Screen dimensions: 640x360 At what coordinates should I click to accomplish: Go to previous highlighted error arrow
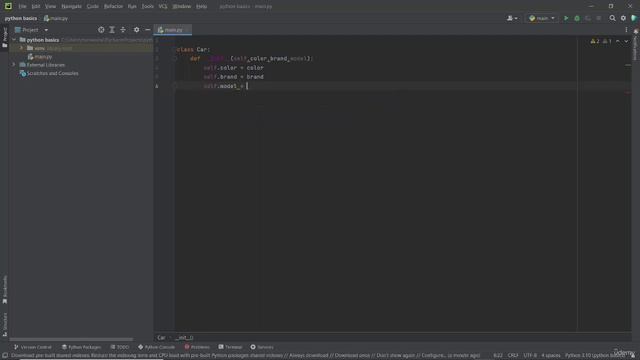[618, 41]
